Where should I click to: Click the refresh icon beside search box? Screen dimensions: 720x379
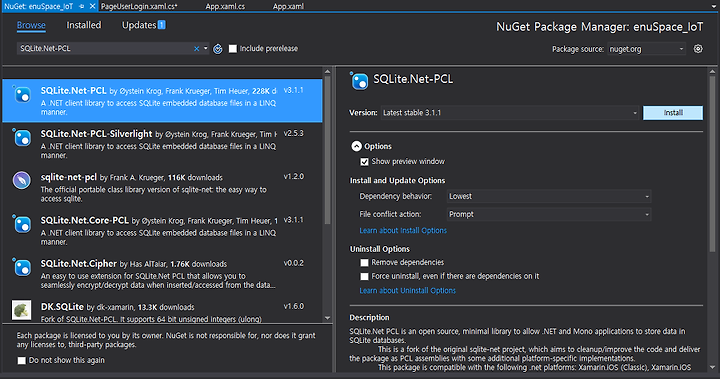tap(218, 49)
